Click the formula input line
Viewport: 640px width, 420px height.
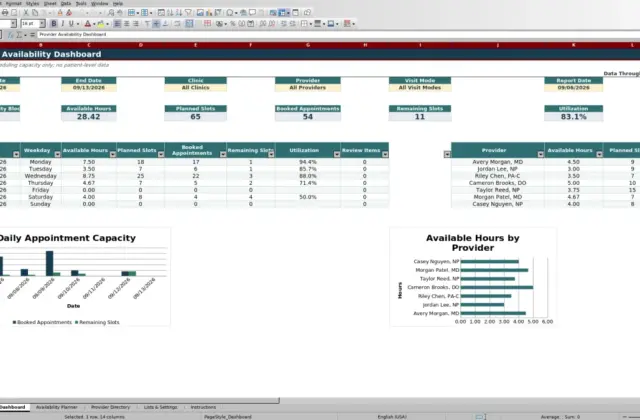[339, 35]
